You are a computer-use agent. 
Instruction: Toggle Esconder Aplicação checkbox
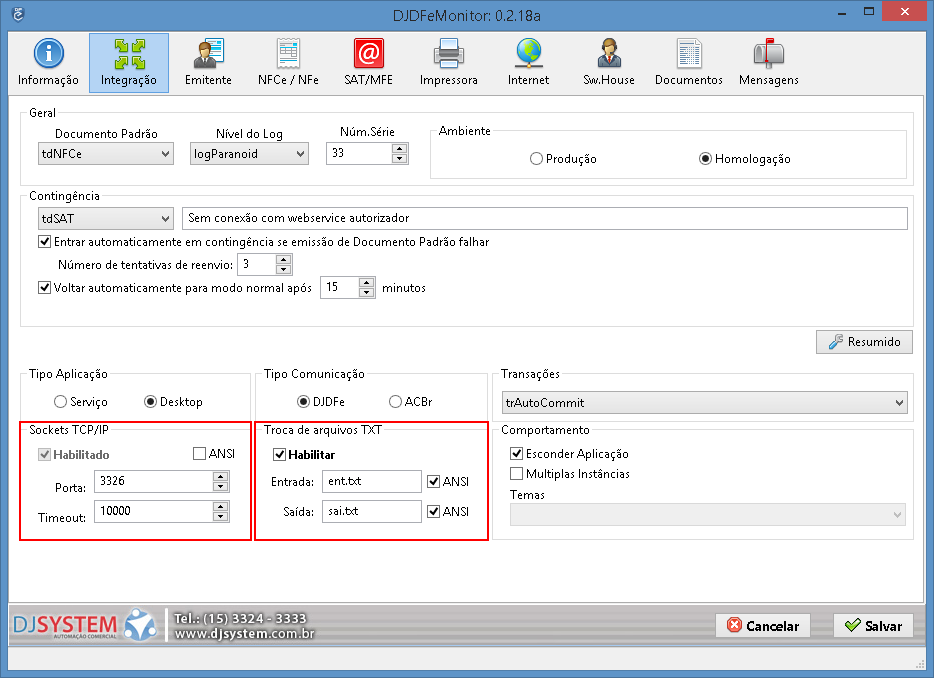point(517,454)
